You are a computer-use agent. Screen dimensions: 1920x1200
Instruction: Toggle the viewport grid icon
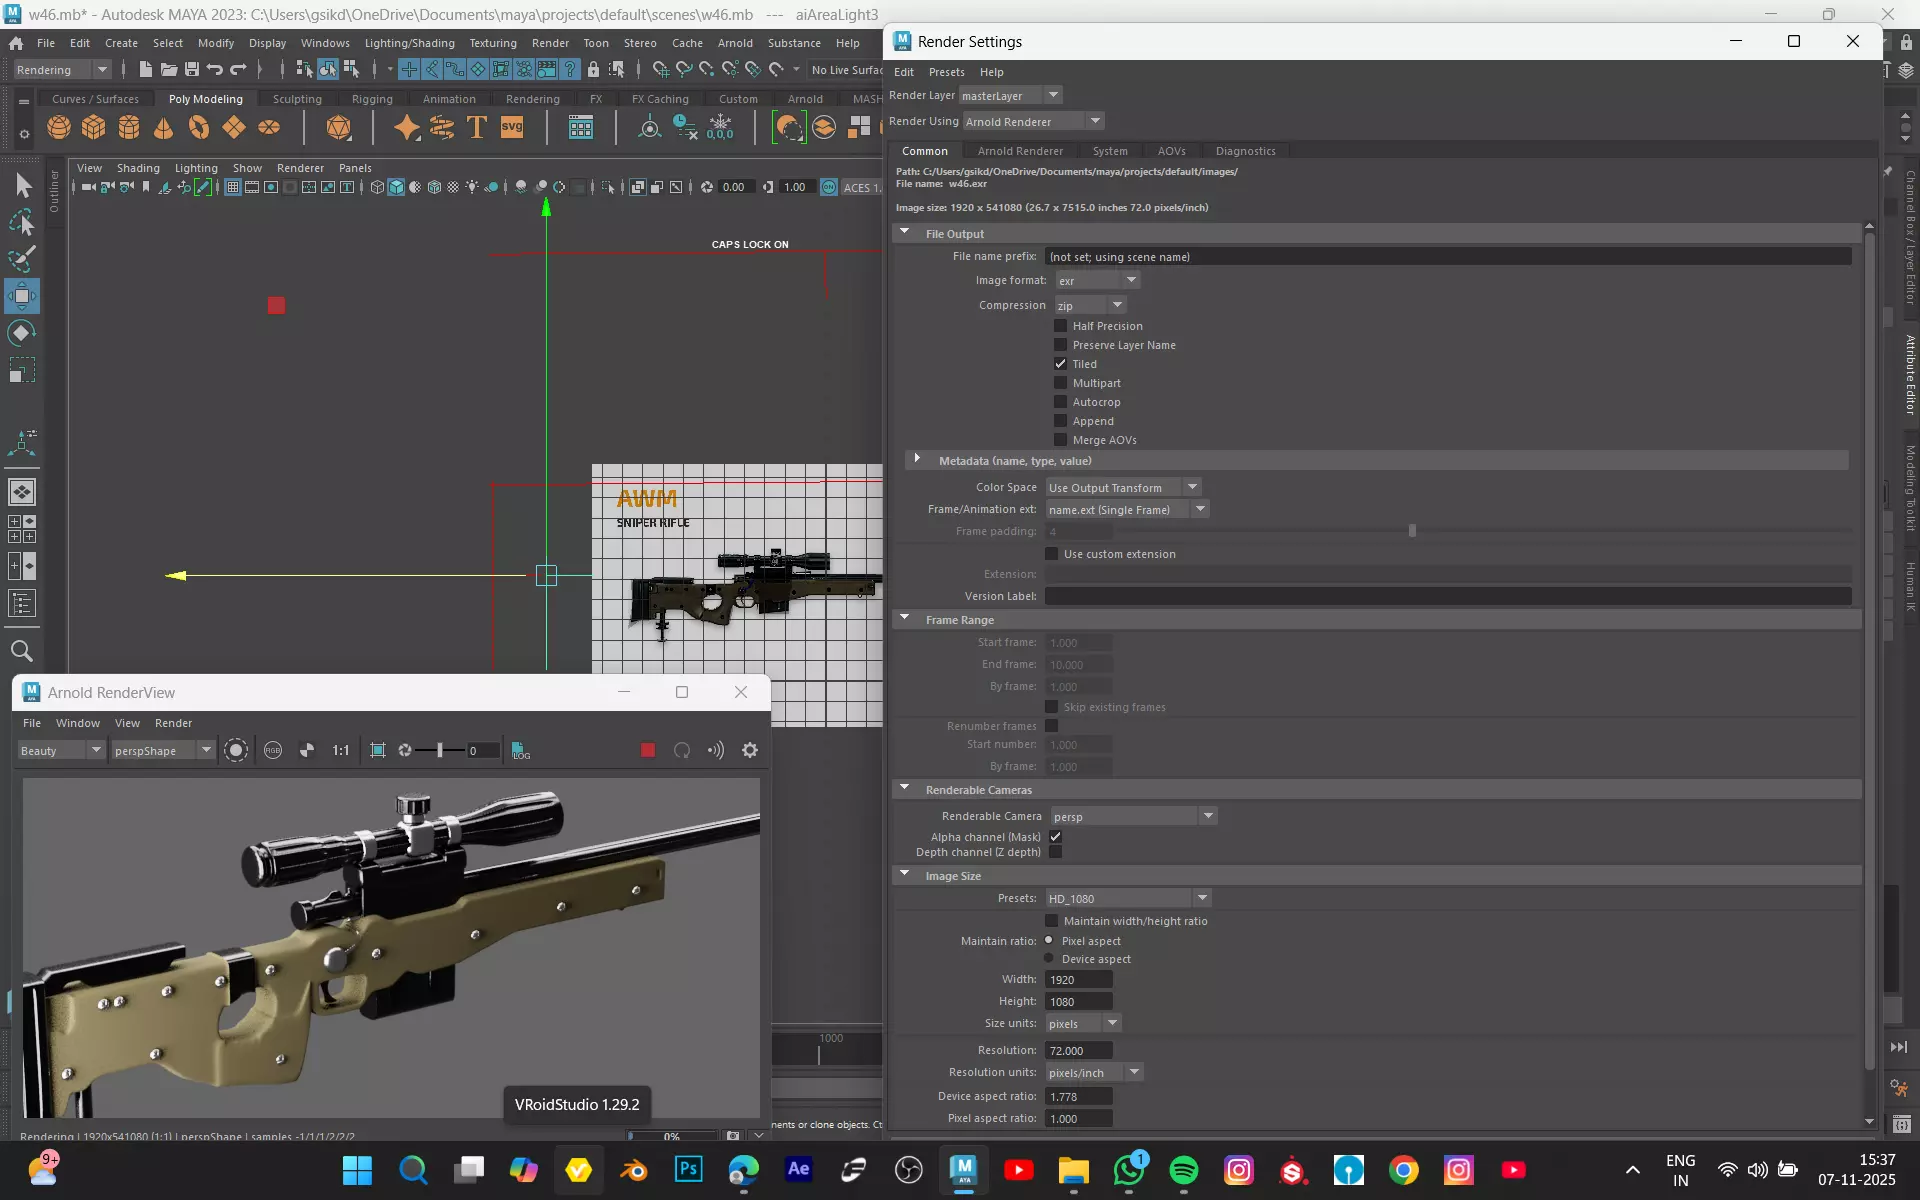[x=233, y=188]
